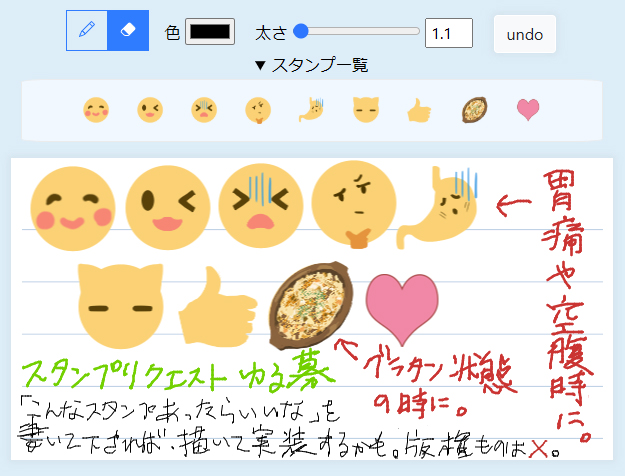Click the red 胃痛や空腹時に vertical text

coord(566,307)
